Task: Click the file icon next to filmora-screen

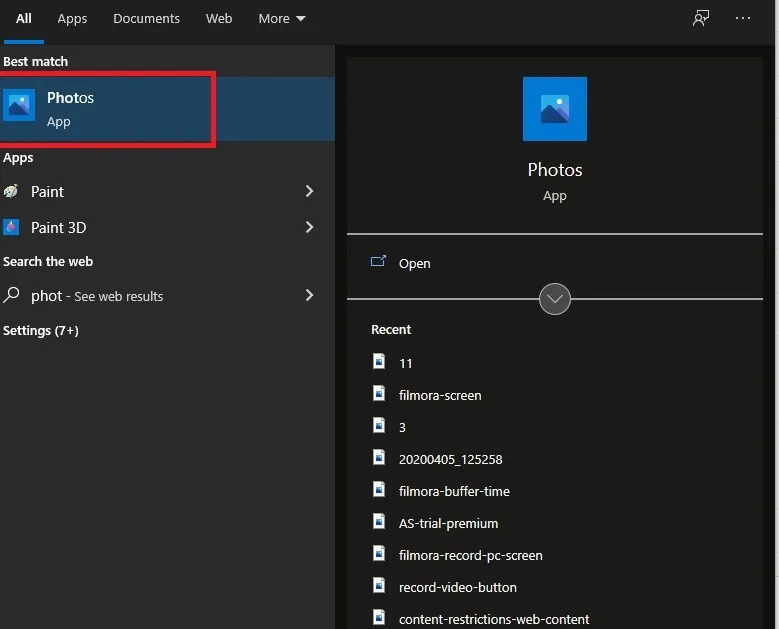Action: pos(379,393)
